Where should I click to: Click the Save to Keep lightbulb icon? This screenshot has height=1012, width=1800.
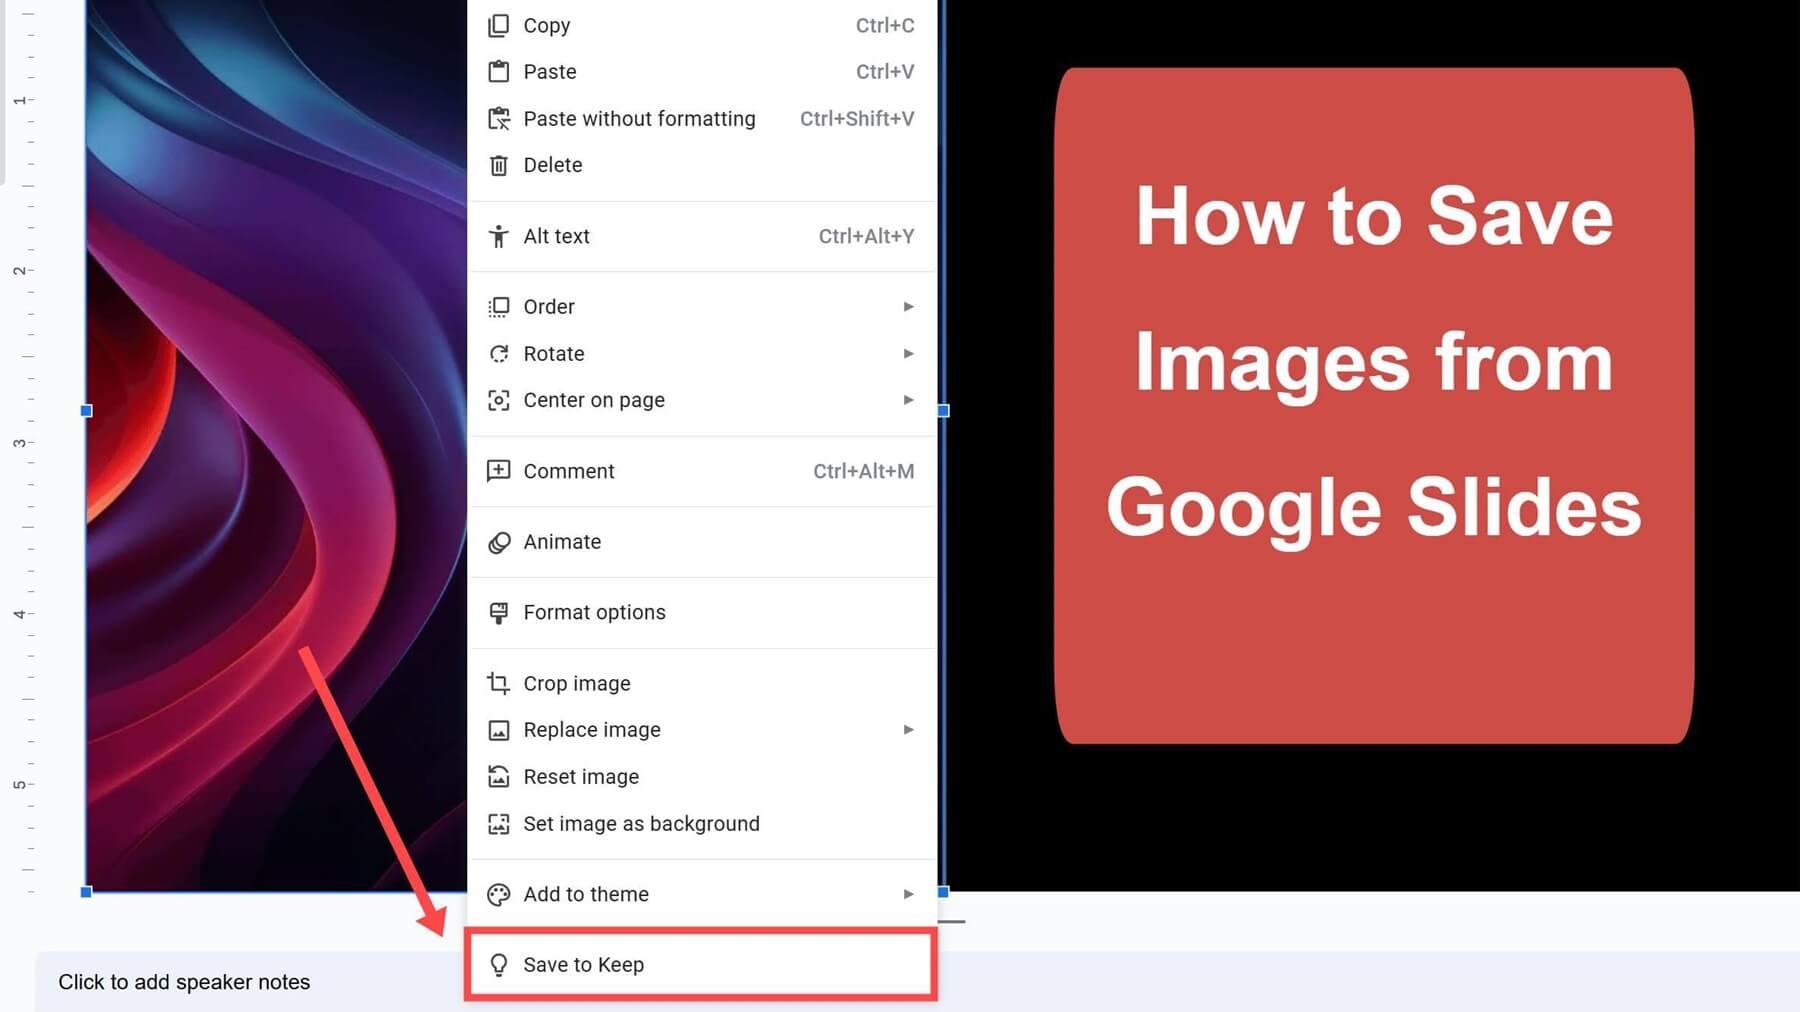498,965
